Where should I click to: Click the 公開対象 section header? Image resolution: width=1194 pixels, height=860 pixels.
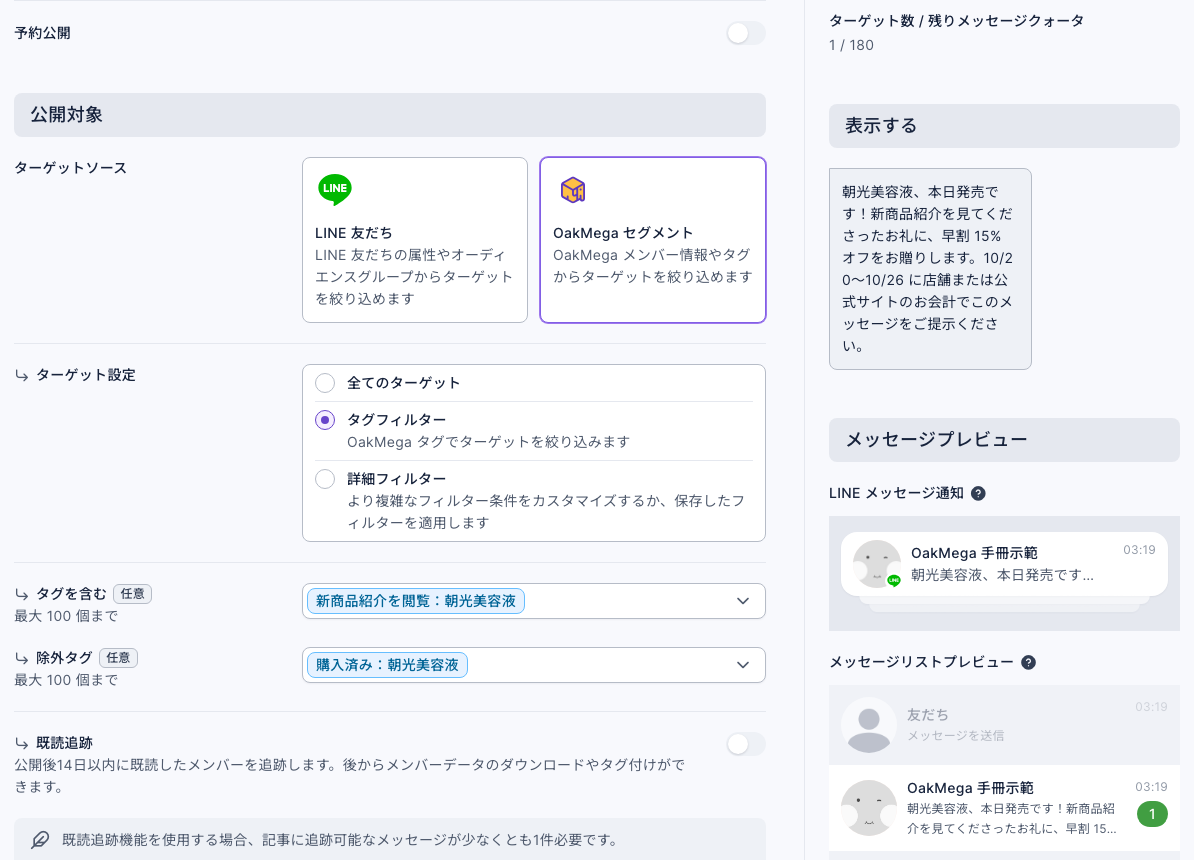pyautogui.click(x=390, y=115)
